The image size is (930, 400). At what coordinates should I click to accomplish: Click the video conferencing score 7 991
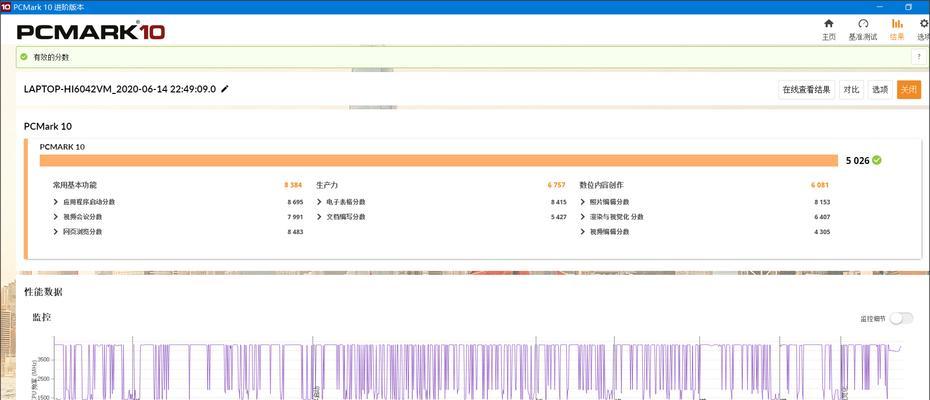coord(295,217)
